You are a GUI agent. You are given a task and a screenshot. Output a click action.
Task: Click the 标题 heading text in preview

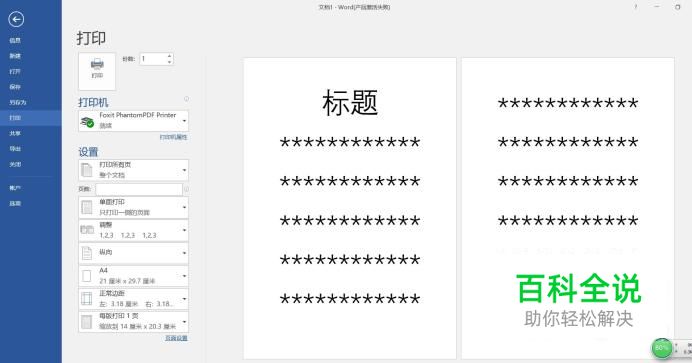(x=350, y=103)
